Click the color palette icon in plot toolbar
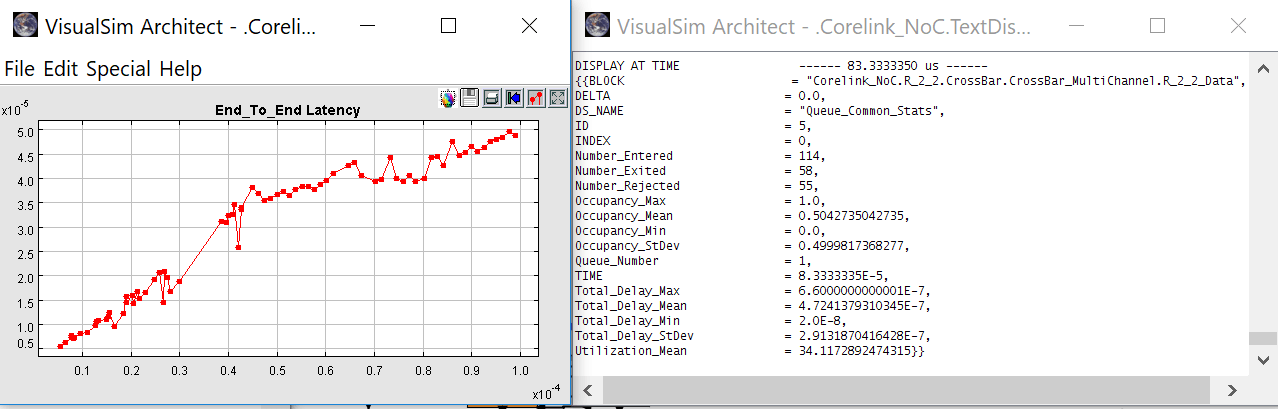The height and width of the screenshot is (409, 1278). click(447, 98)
